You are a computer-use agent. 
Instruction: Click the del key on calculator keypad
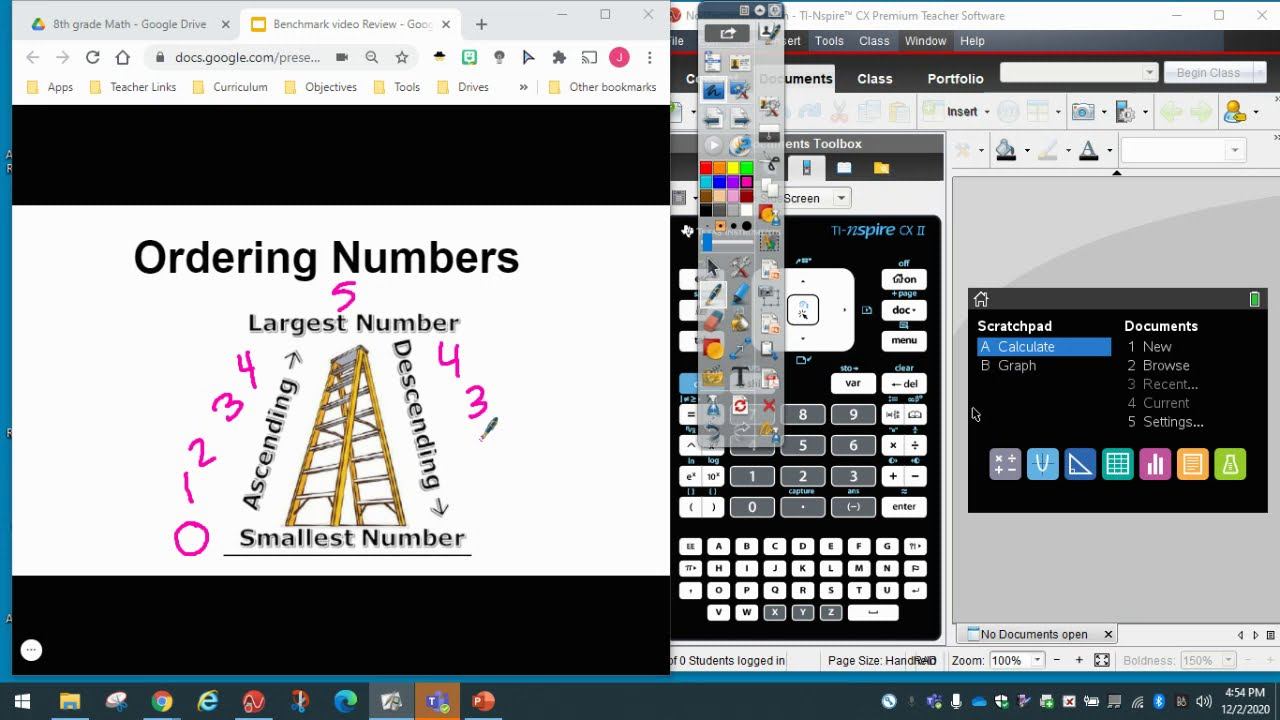(904, 384)
